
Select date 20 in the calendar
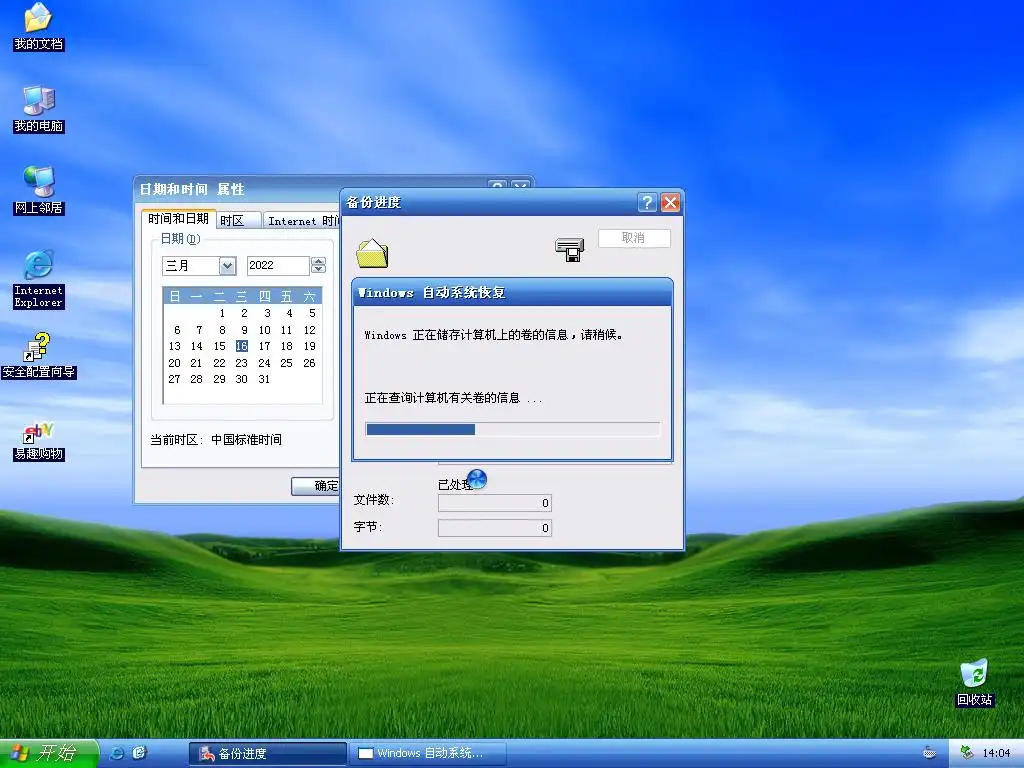point(174,363)
